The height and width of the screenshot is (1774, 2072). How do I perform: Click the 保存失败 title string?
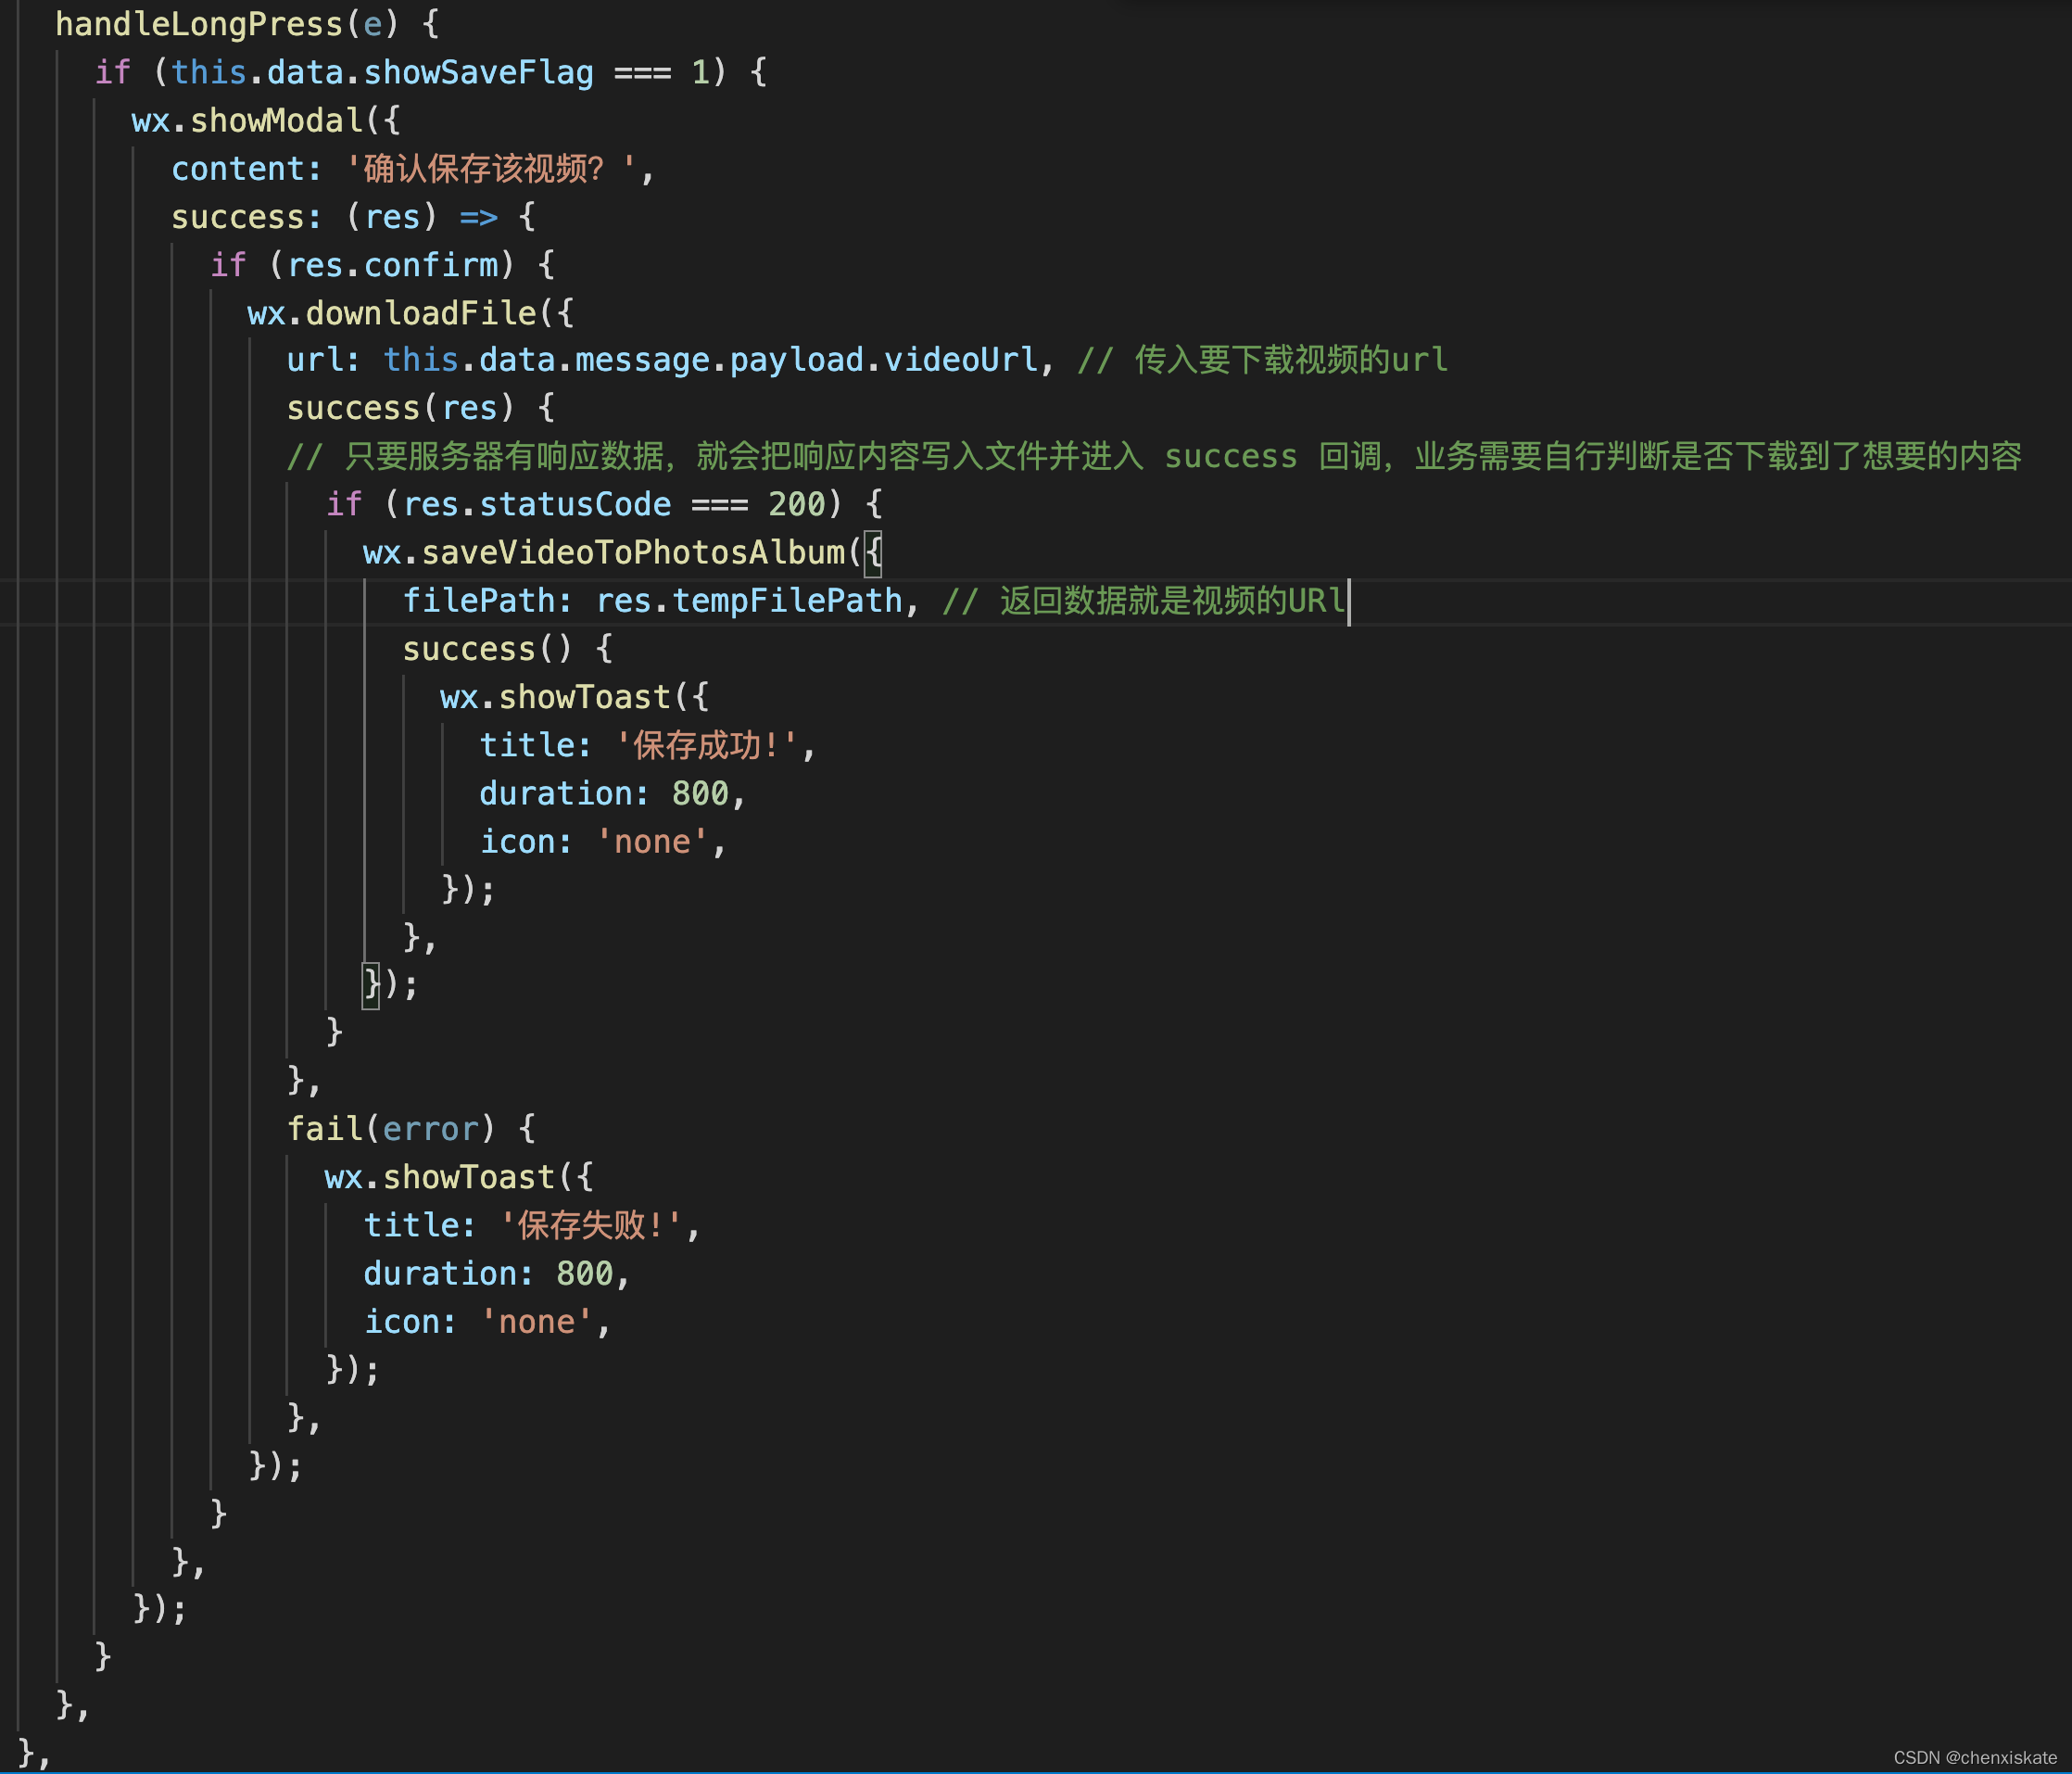pyautogui.click(x=590, y=1225)
